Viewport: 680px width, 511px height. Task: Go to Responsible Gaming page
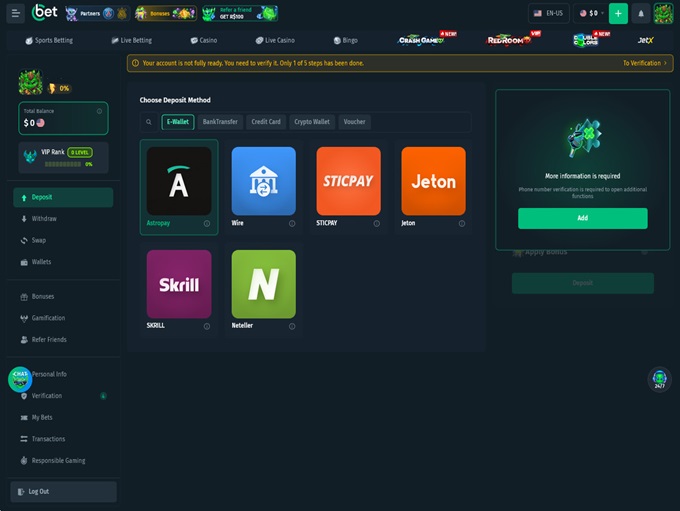(59, 461)
